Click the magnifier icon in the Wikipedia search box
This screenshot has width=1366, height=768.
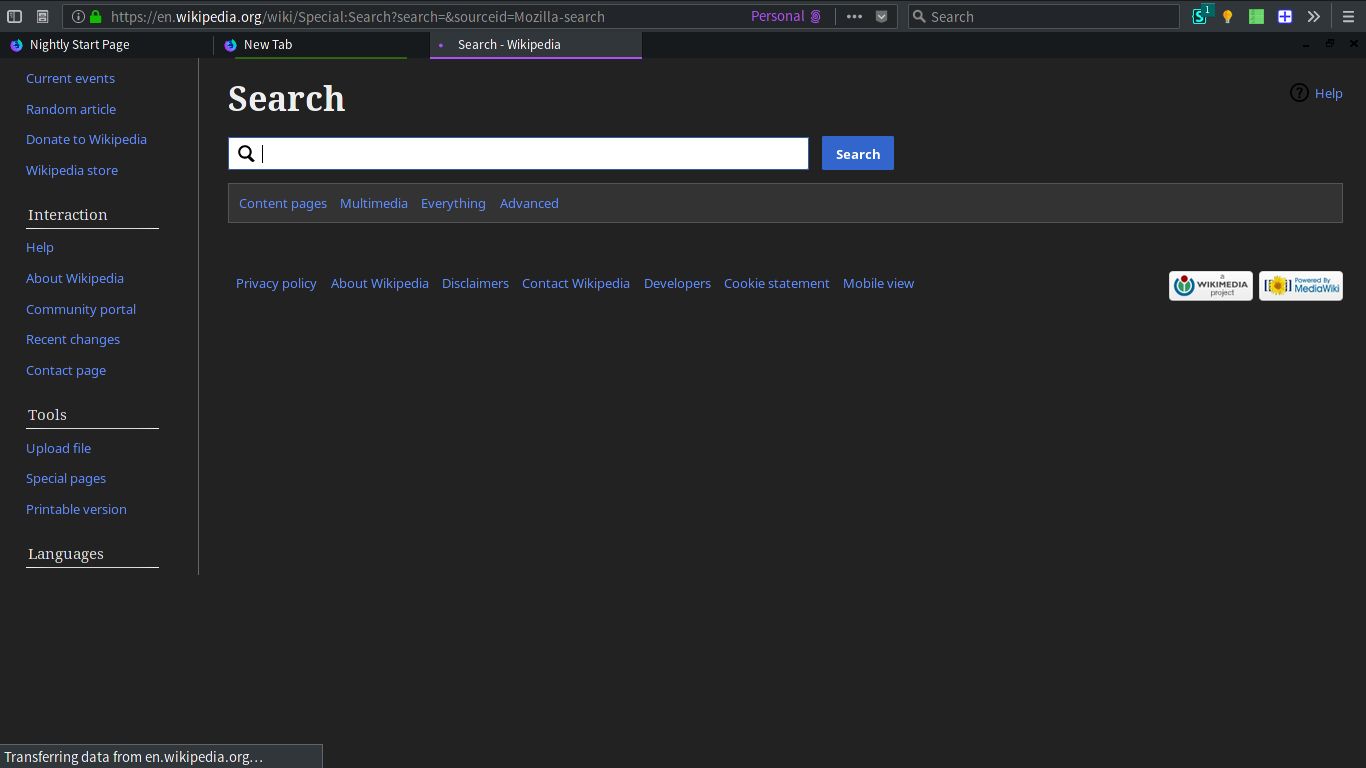coord(246,153)
